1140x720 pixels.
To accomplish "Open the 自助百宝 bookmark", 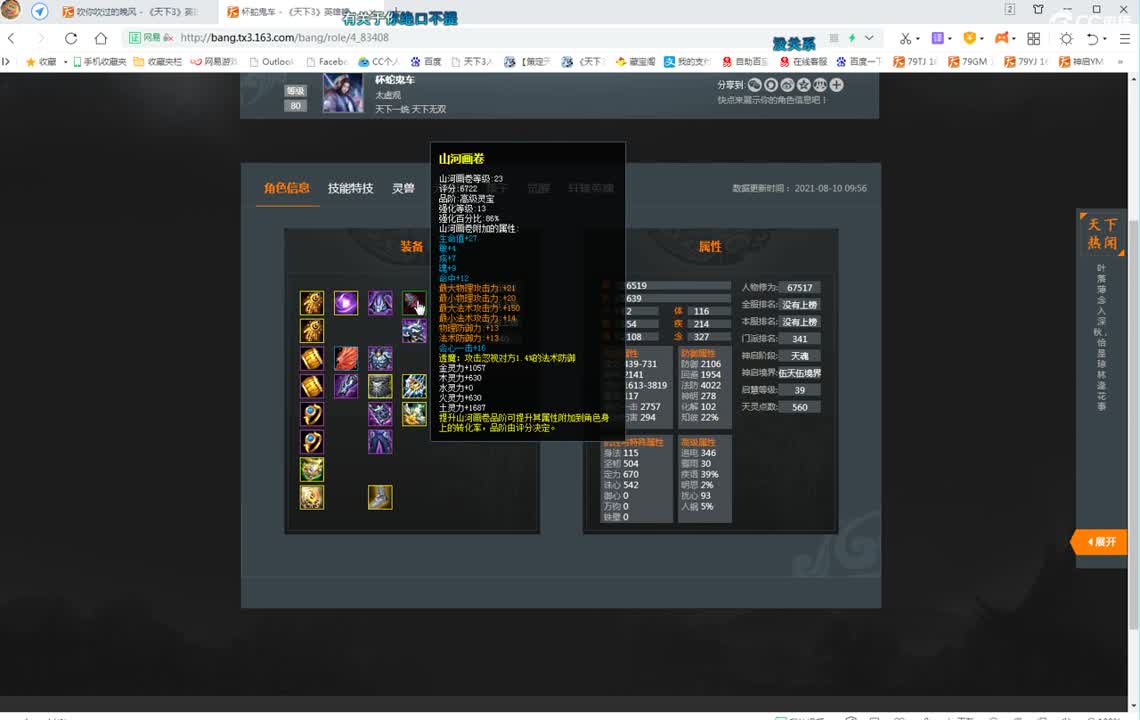I will coord(745,62).
